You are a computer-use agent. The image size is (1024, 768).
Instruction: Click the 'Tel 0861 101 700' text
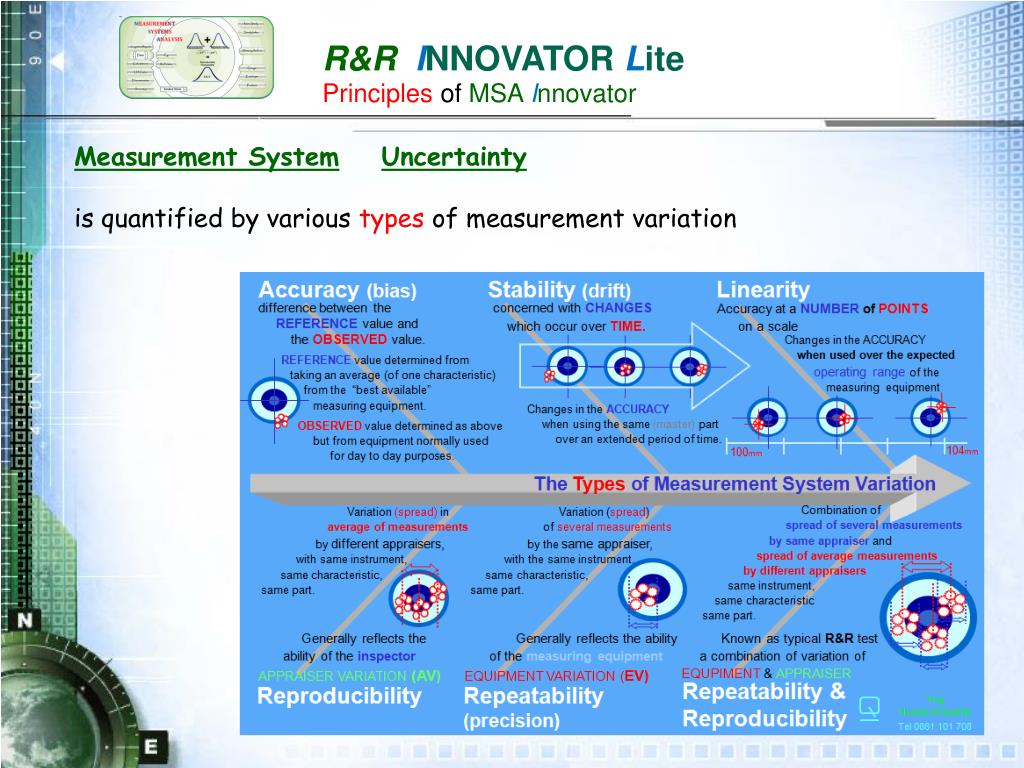tap(935, 726)
